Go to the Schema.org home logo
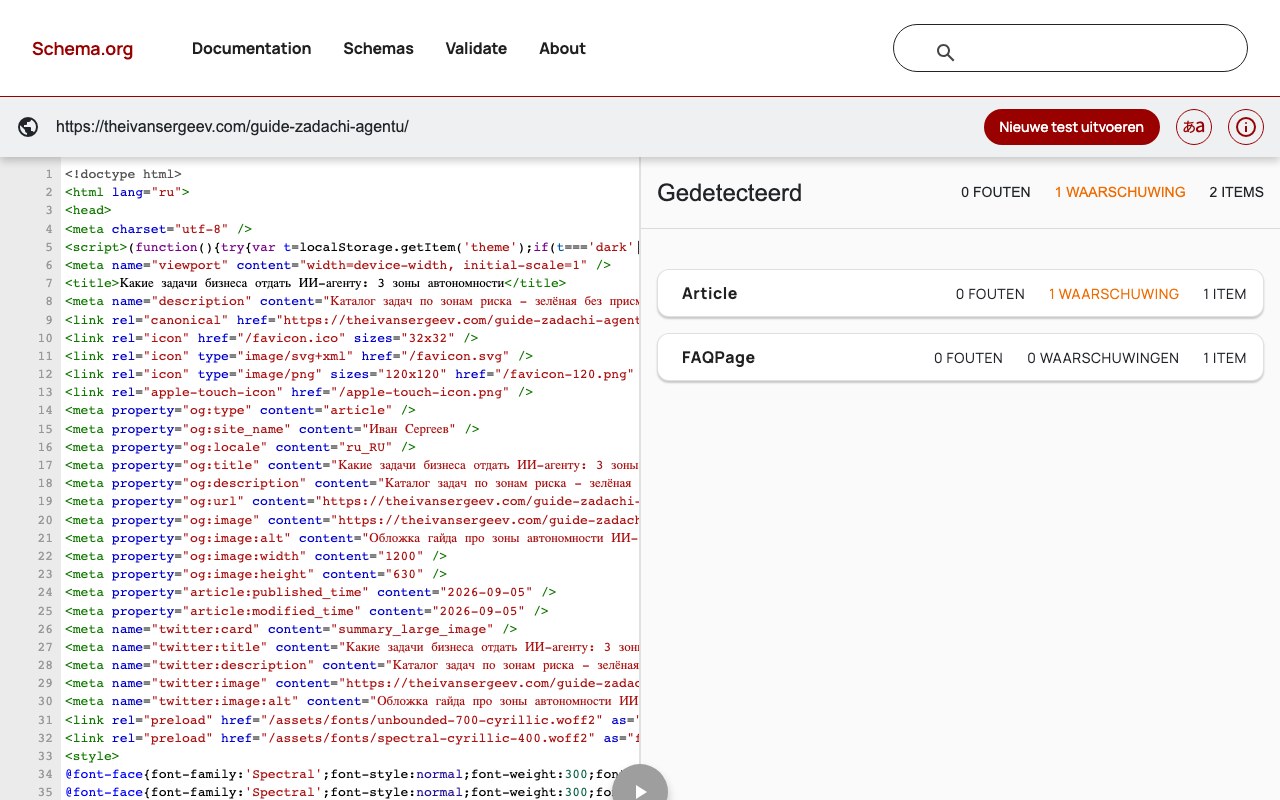Viewport: 1280px width, 800px height. (x=82, y=49)
